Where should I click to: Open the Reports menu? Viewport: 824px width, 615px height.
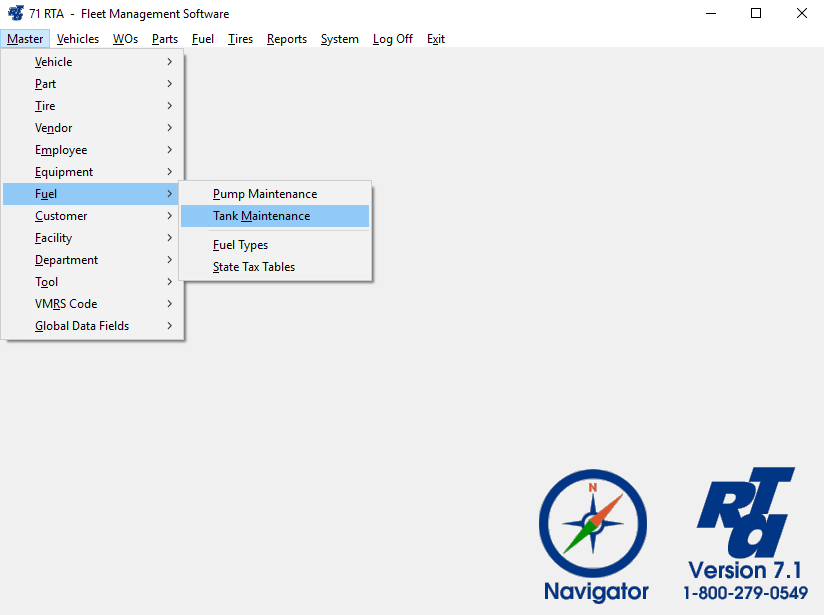pos(287,39)
